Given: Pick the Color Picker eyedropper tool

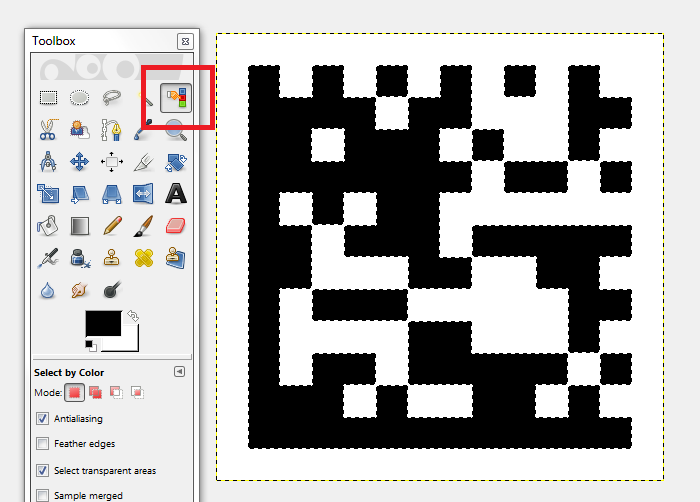Looking at the screenshot, I should pyautogui.click(x=143, y=130).
